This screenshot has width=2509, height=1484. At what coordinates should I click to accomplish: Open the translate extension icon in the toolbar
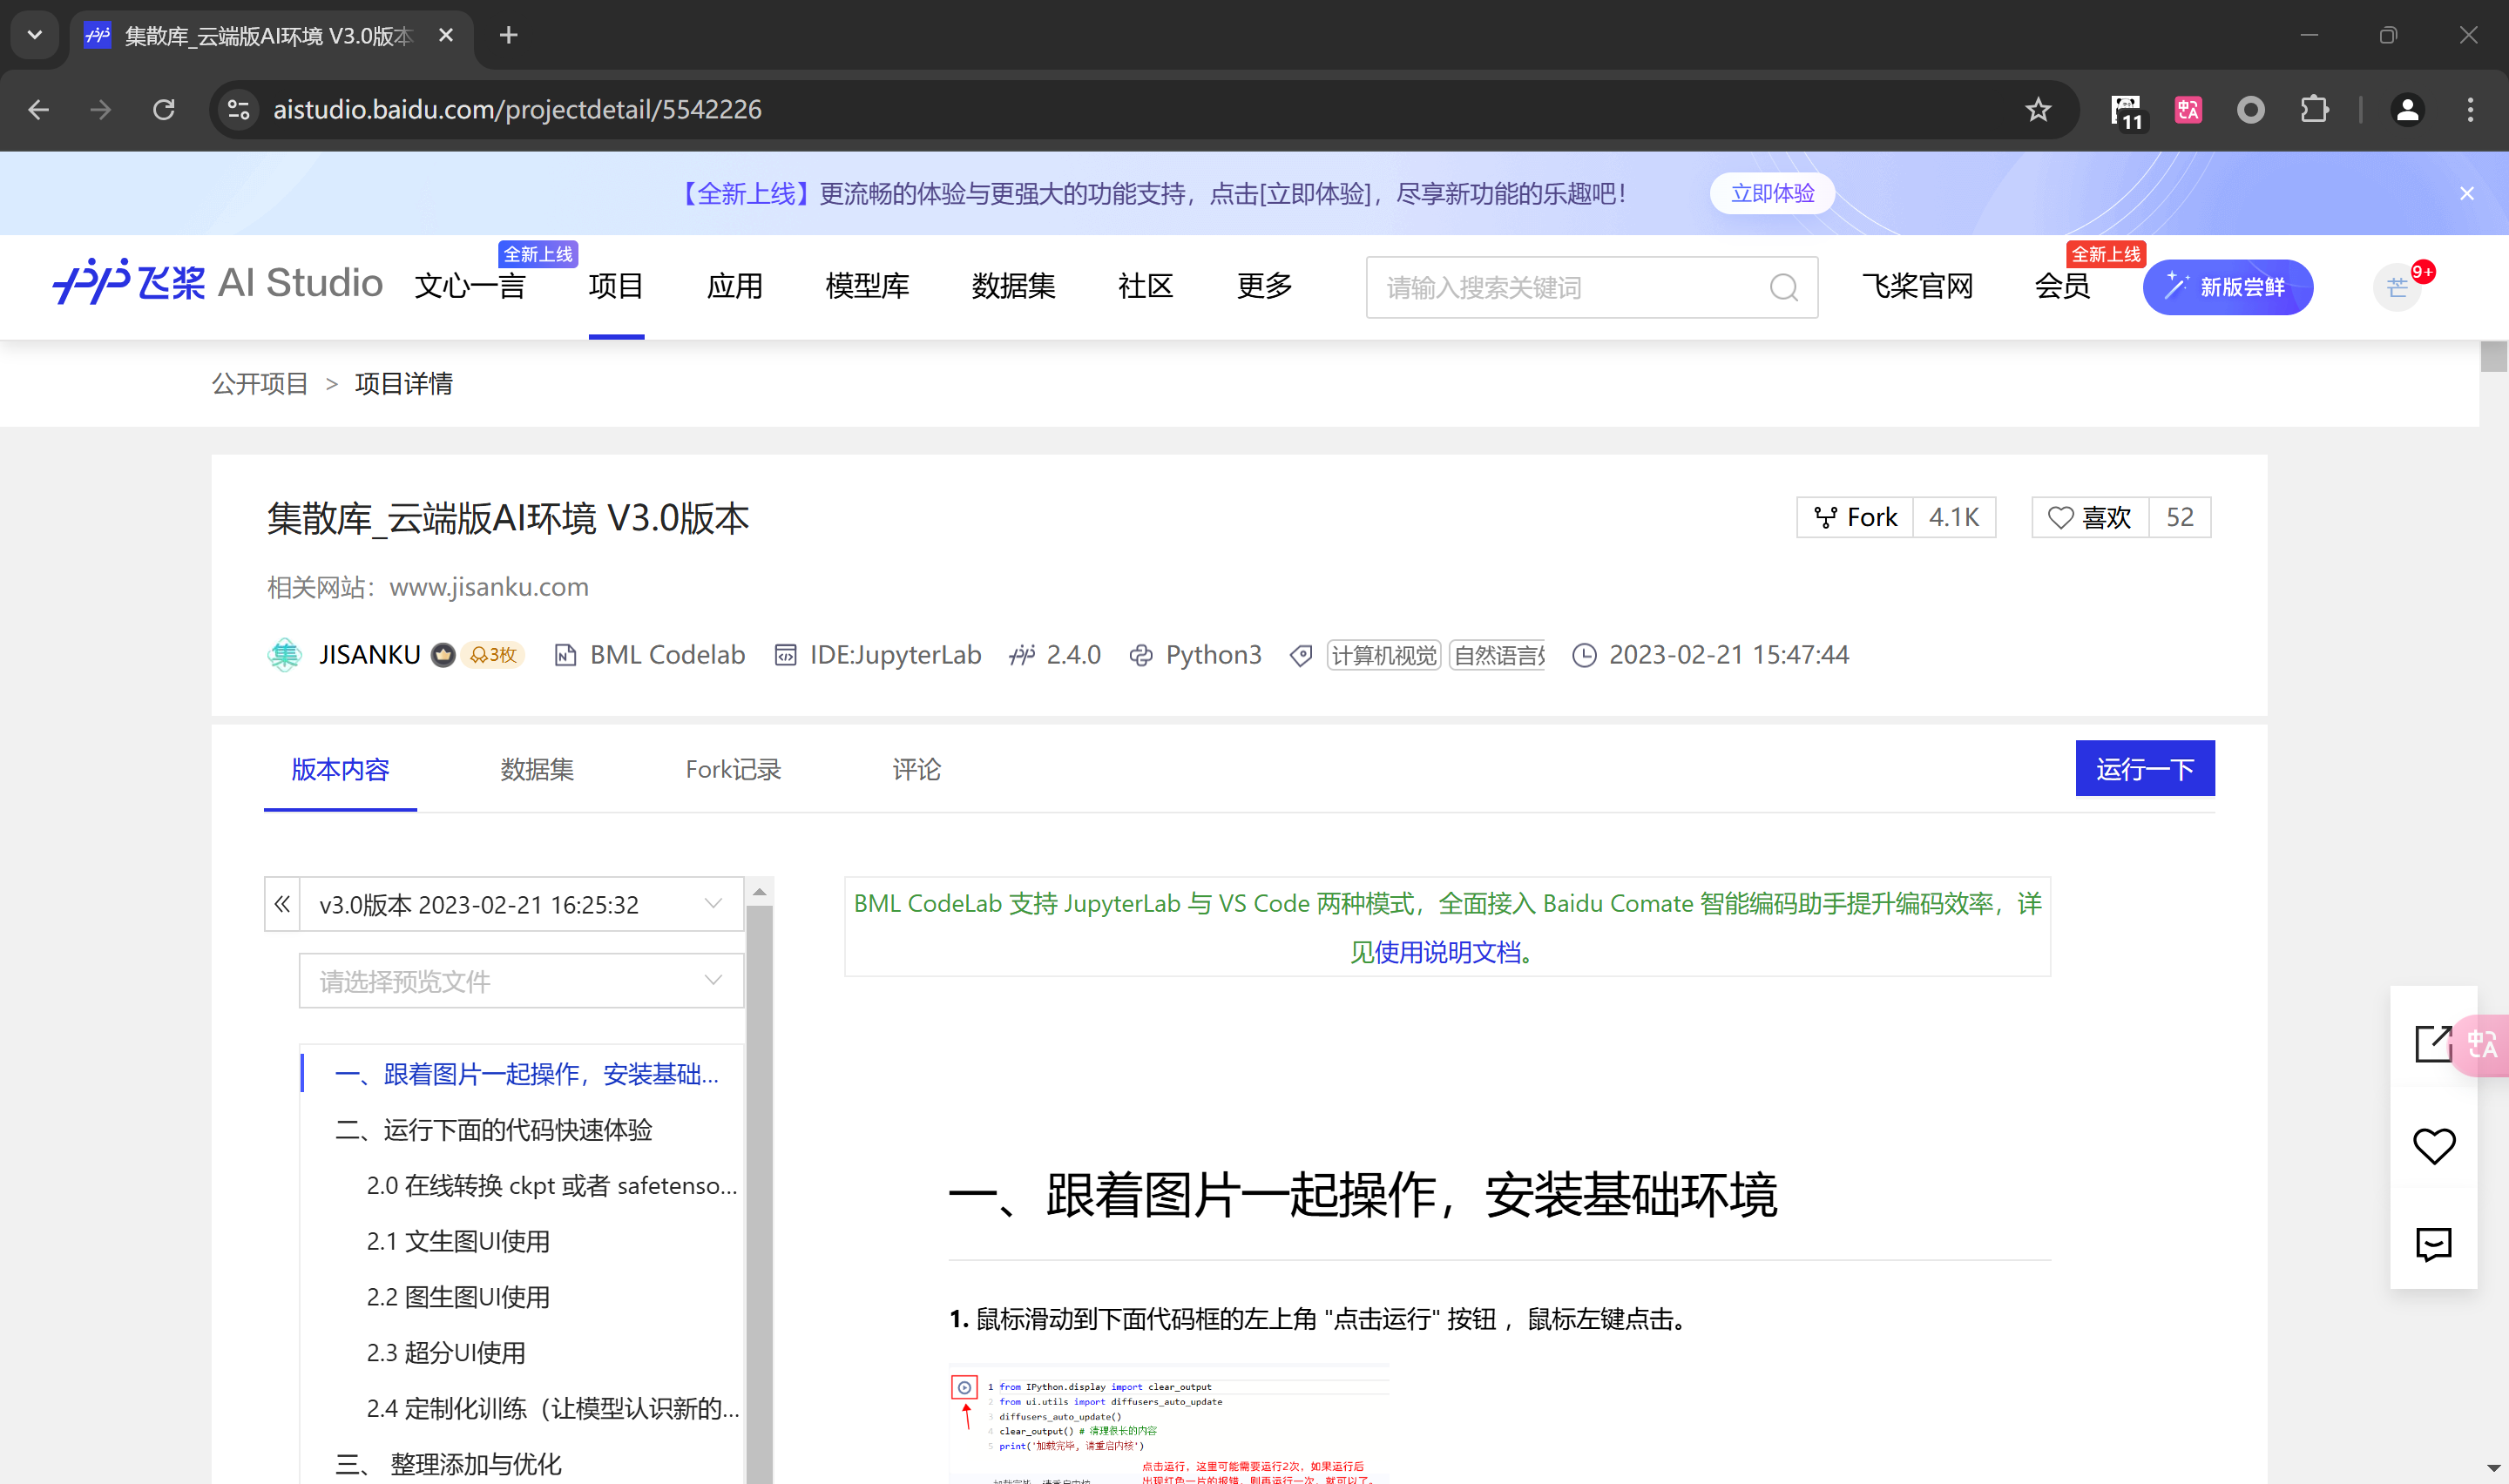tap(2188, 110)
